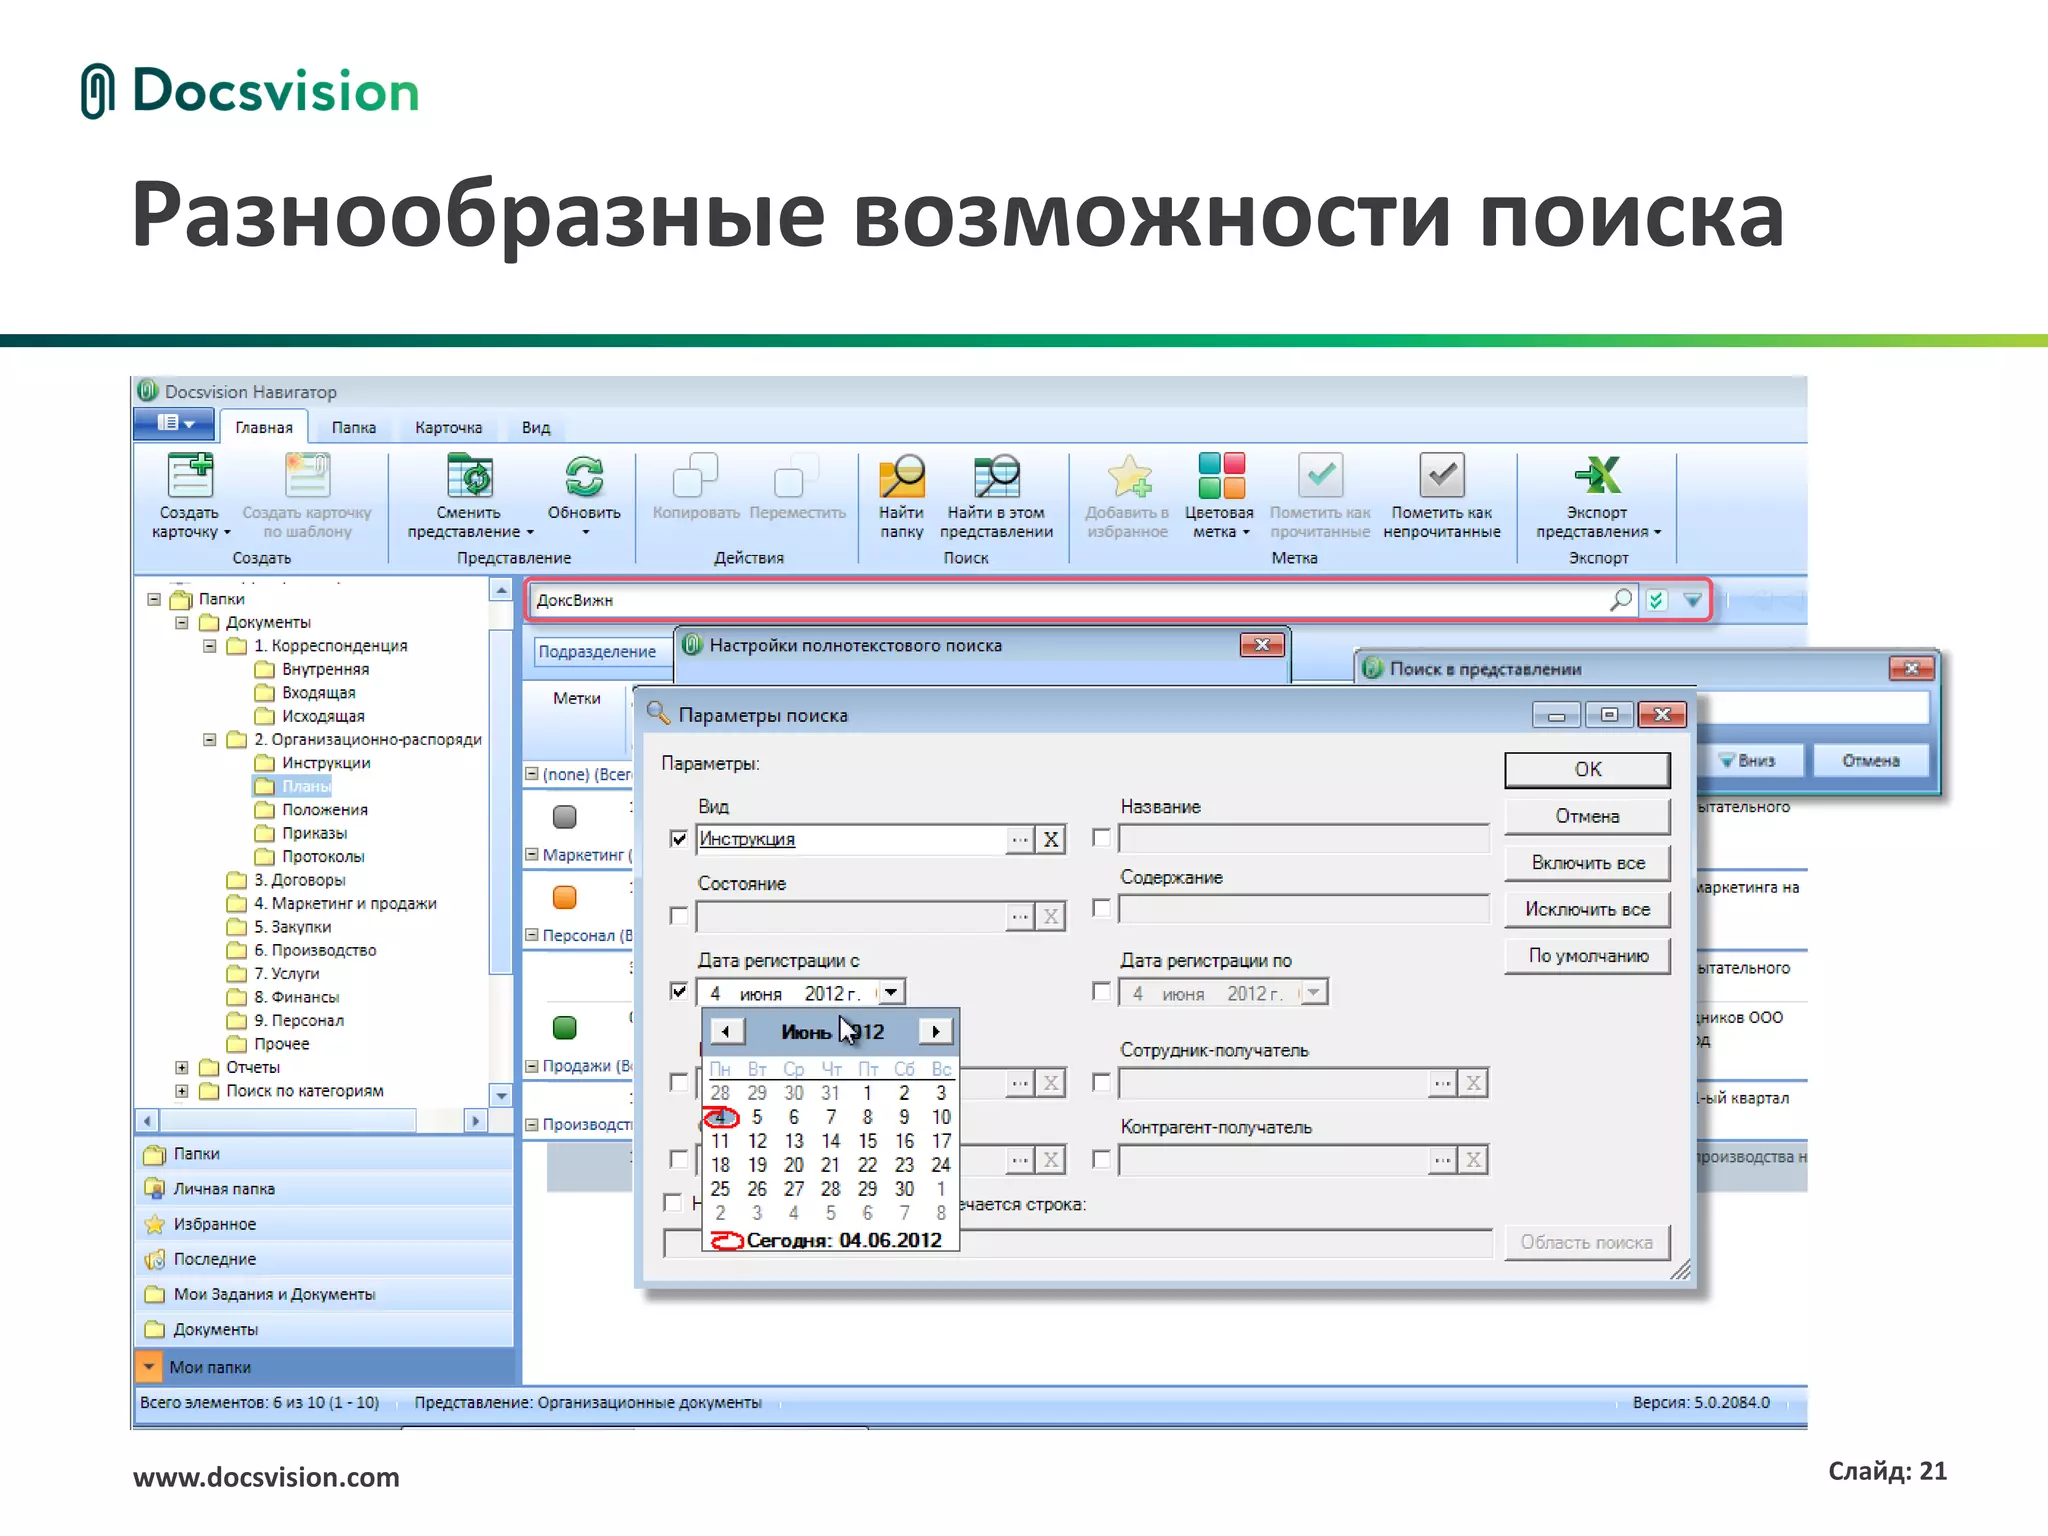Open Избранное in the navigation pane
This screenshot has width=2048, height=1536.
click(323, 1224)
